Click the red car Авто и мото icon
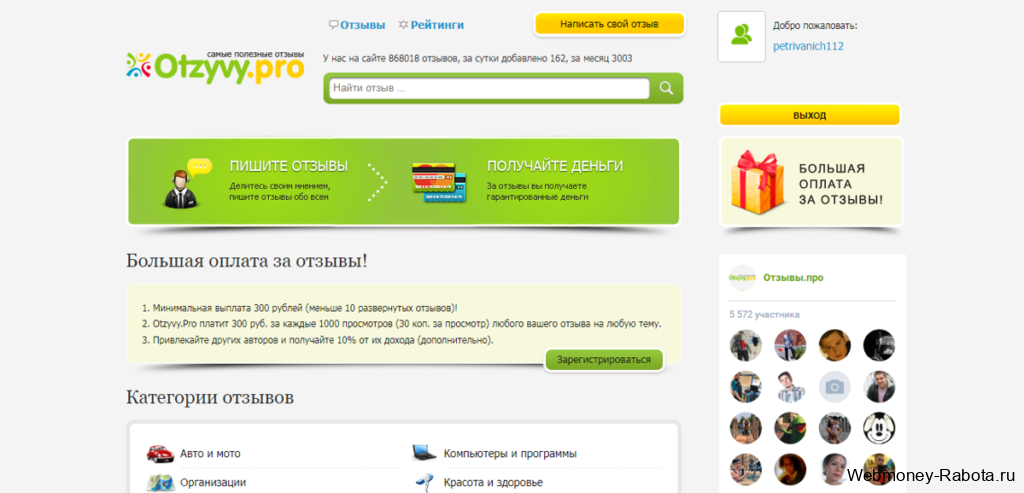 pyautogui.click(x=160, y=453)
